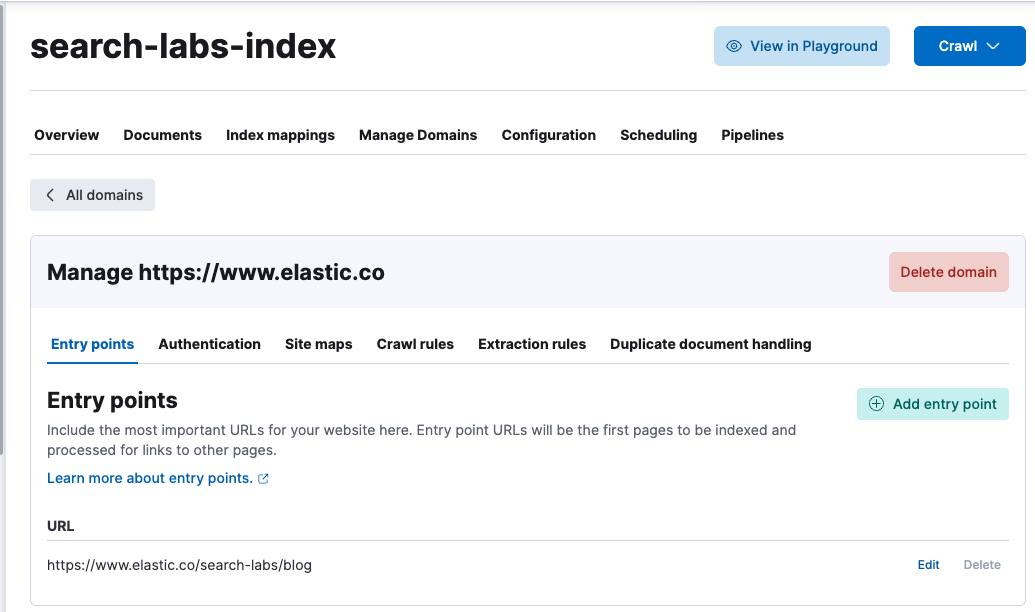Go to the Configuration tab

pyautogui.click(x=549, y=135)
